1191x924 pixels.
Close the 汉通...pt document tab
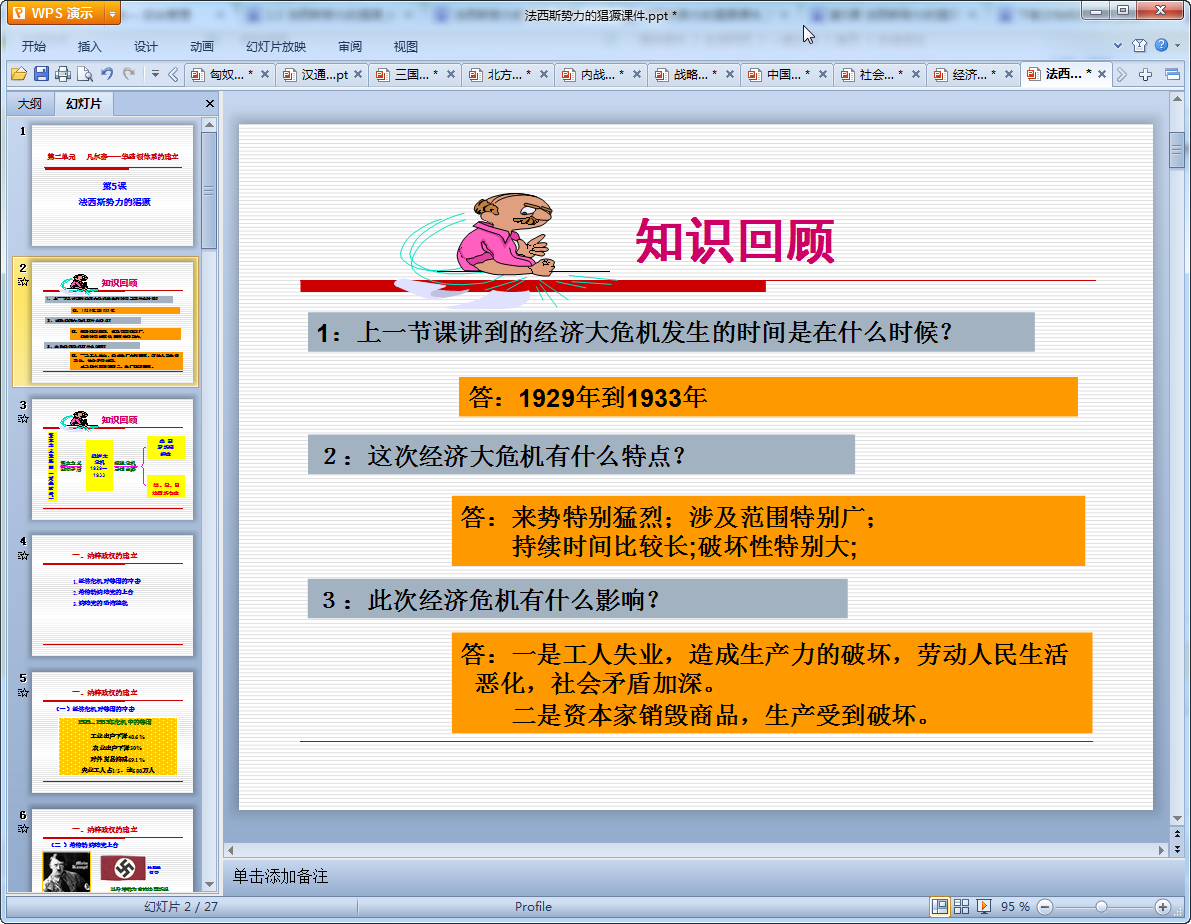pyautogui.click(x=358, y=74)
